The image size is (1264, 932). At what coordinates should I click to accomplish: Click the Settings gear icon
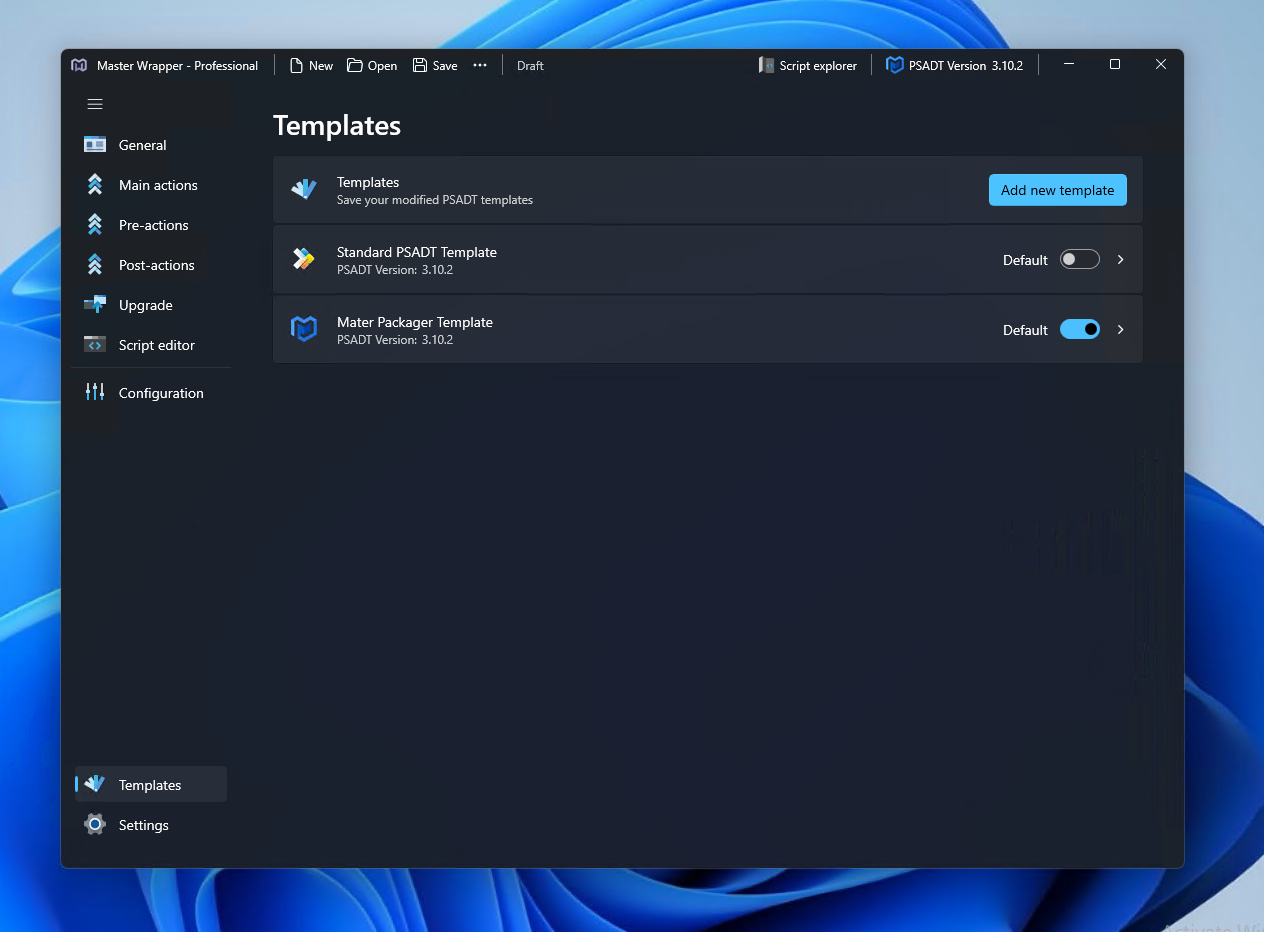pyautogui.click(x=95, y=824)
